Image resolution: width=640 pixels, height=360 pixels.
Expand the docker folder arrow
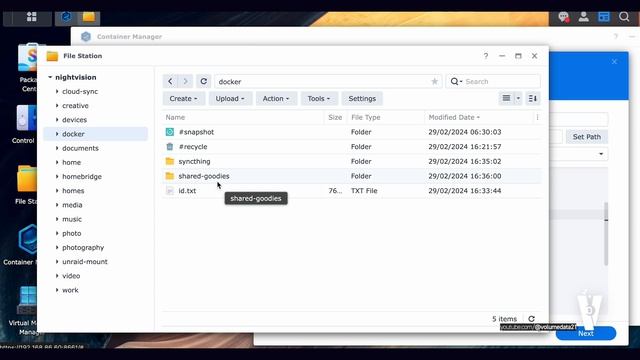click(57, 134)
